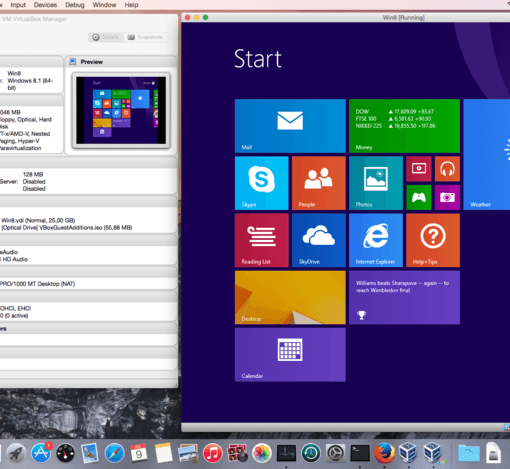The width and height of the screenshot is (510, 469).
Task: Click the 'HD Audio' controller text
Action: [15, 259]
